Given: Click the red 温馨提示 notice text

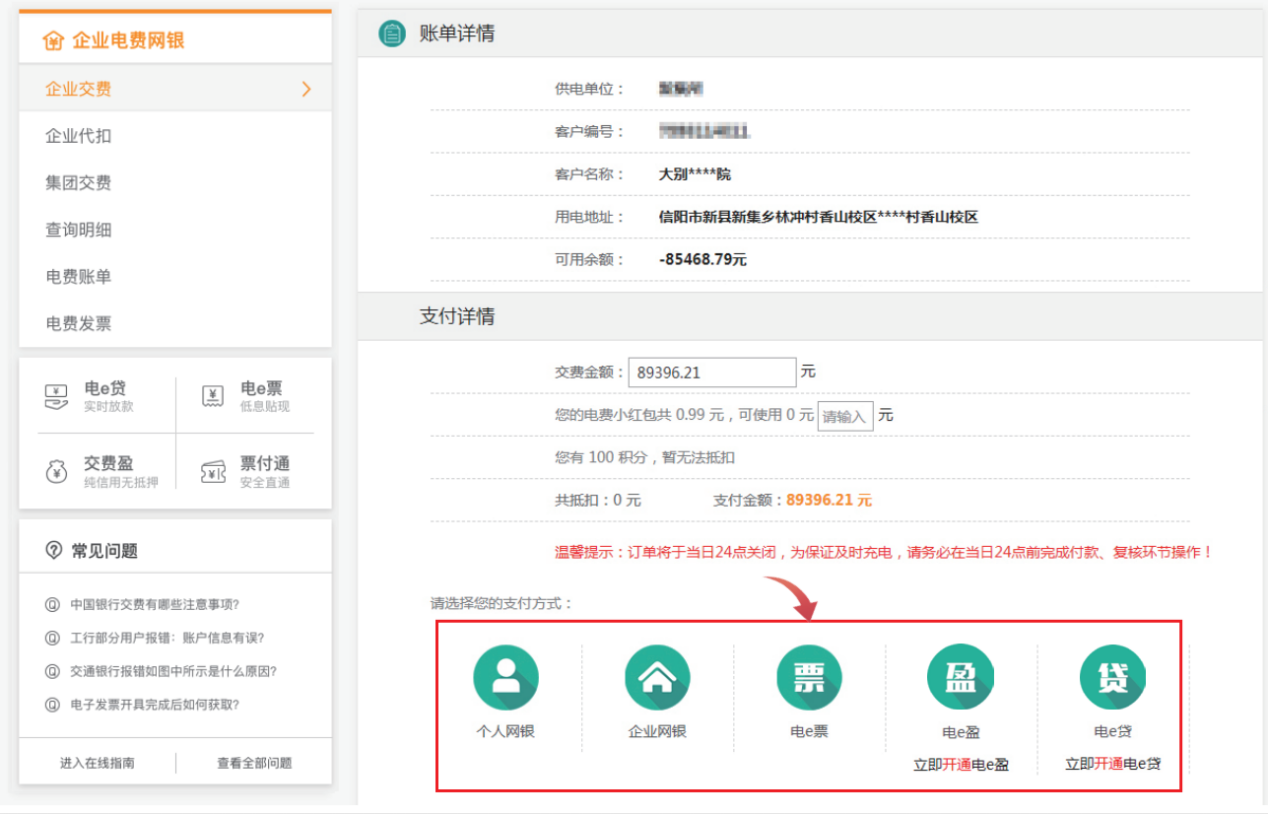Looking at the screenshot, I should (884, 551).
